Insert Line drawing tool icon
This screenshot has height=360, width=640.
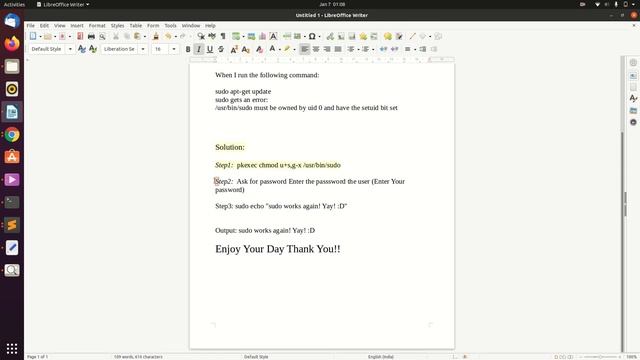pos(412,36)
